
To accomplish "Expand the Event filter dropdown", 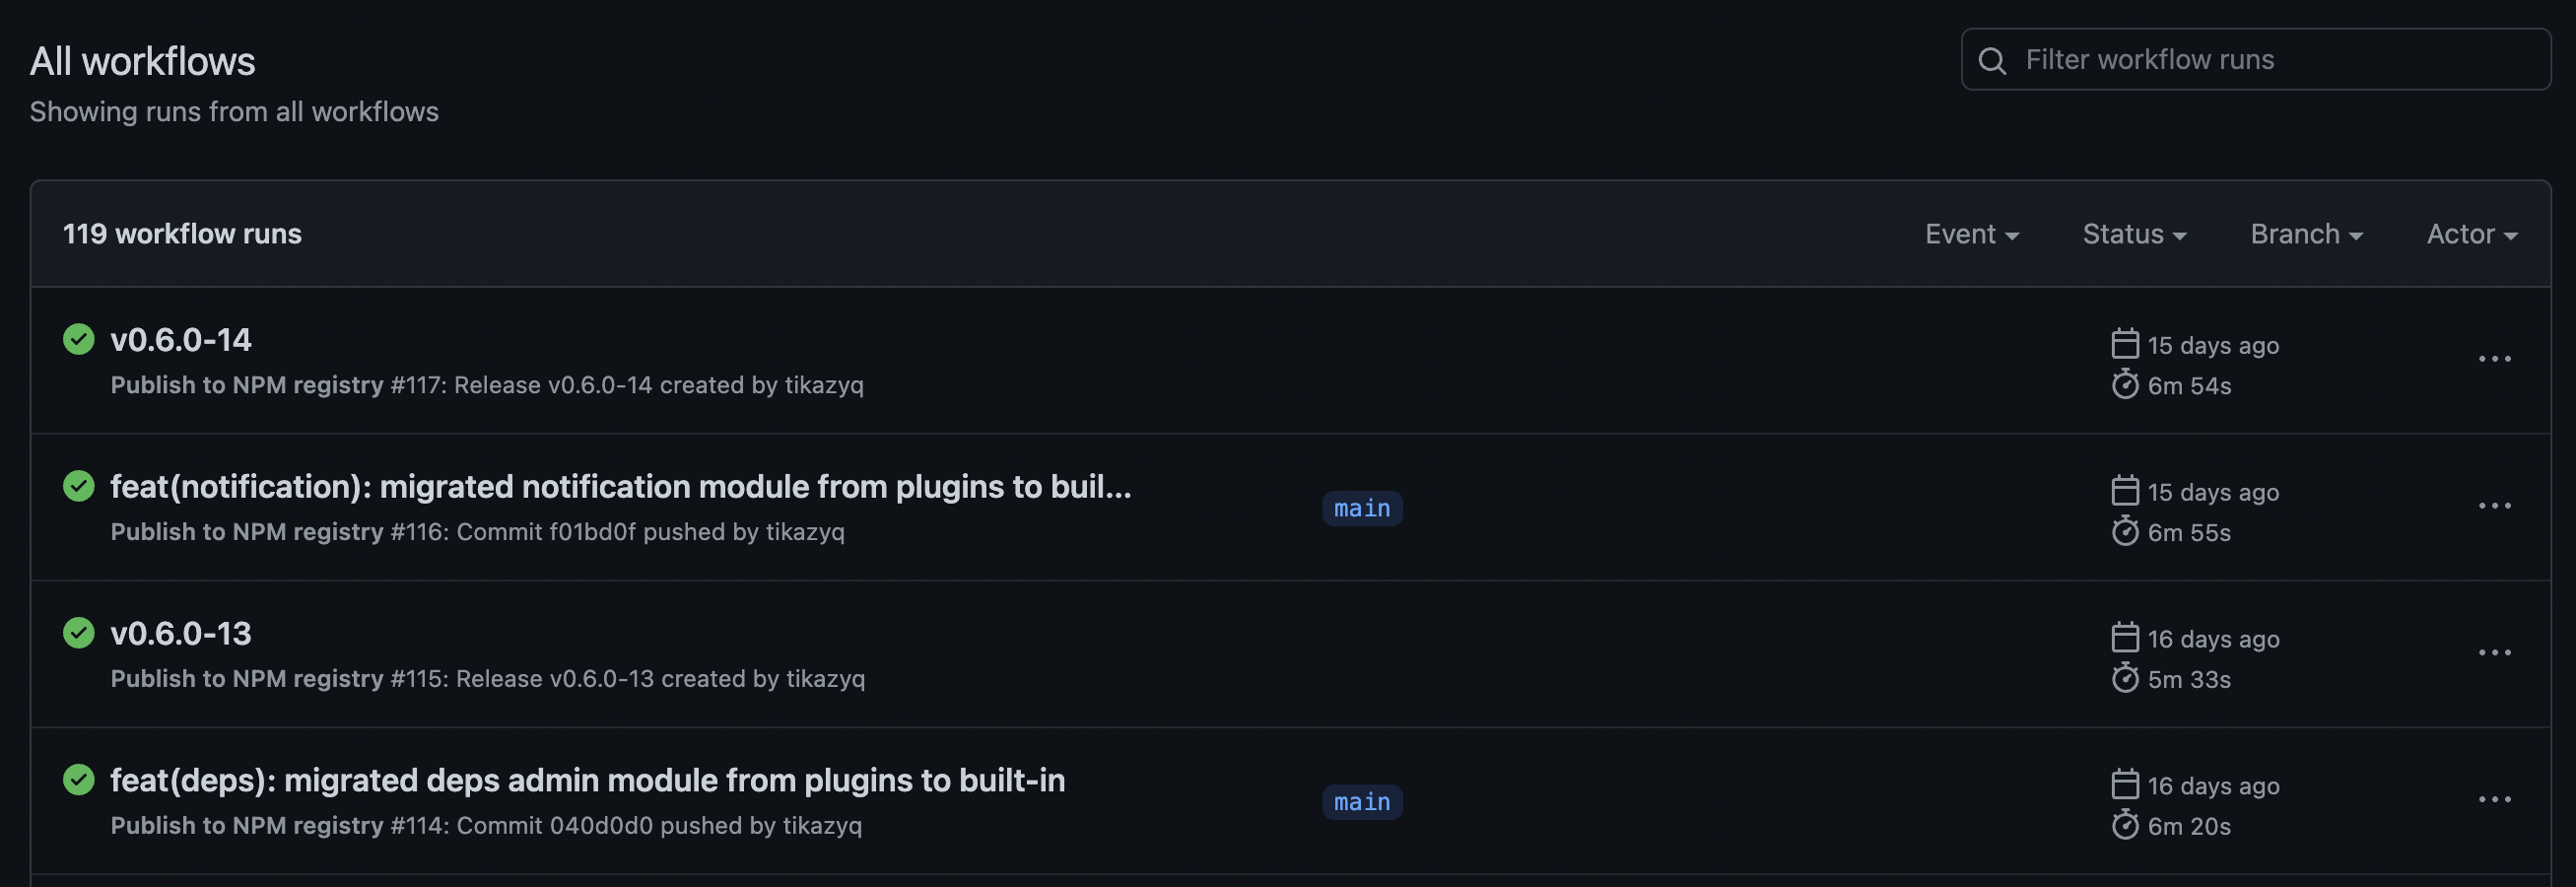I will (1972, 234).
